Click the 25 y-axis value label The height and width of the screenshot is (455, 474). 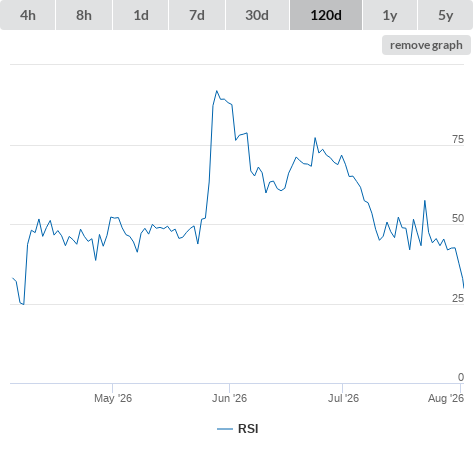coord(458,298)
